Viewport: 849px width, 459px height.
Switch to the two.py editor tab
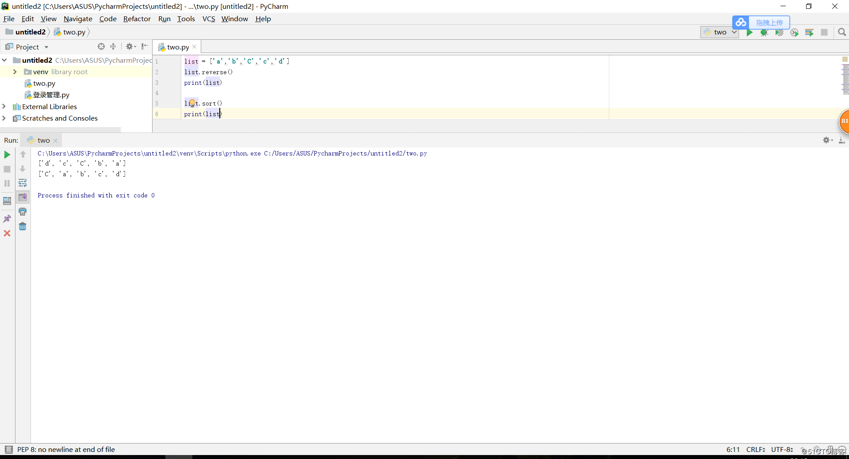[x=176, y=47]
